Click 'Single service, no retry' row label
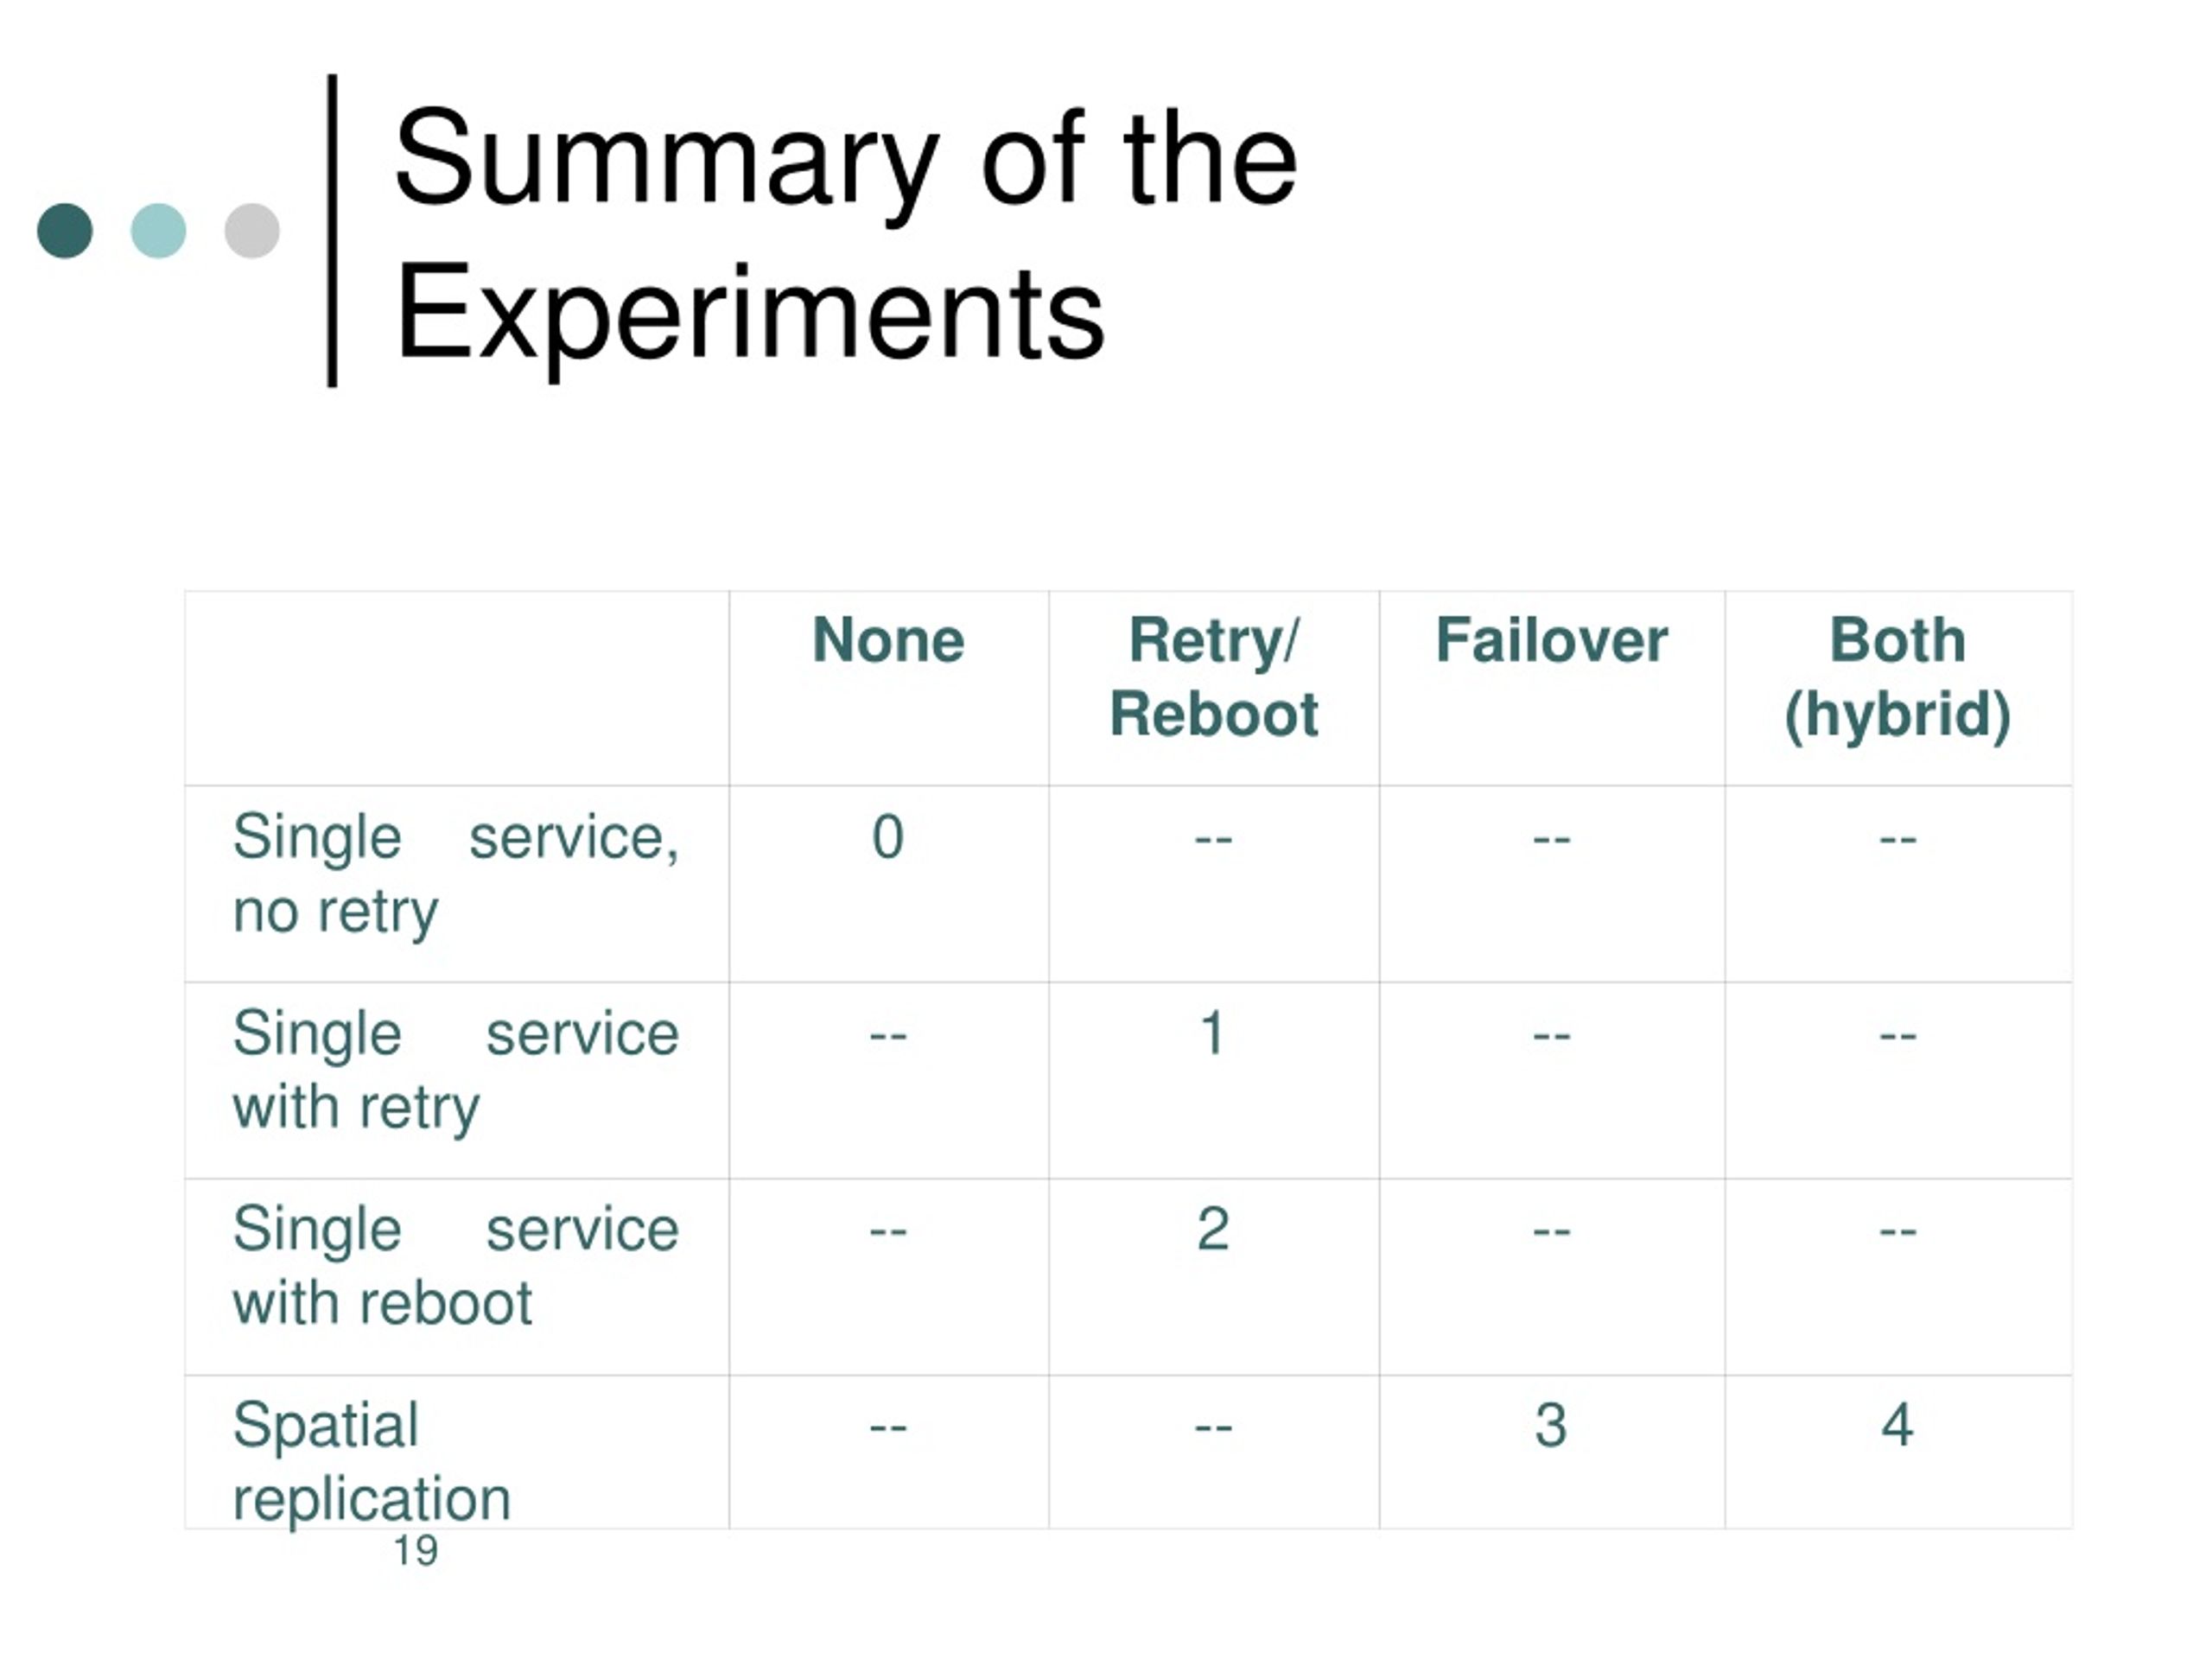This screenshot has width=2212, height=1659. 456,874
